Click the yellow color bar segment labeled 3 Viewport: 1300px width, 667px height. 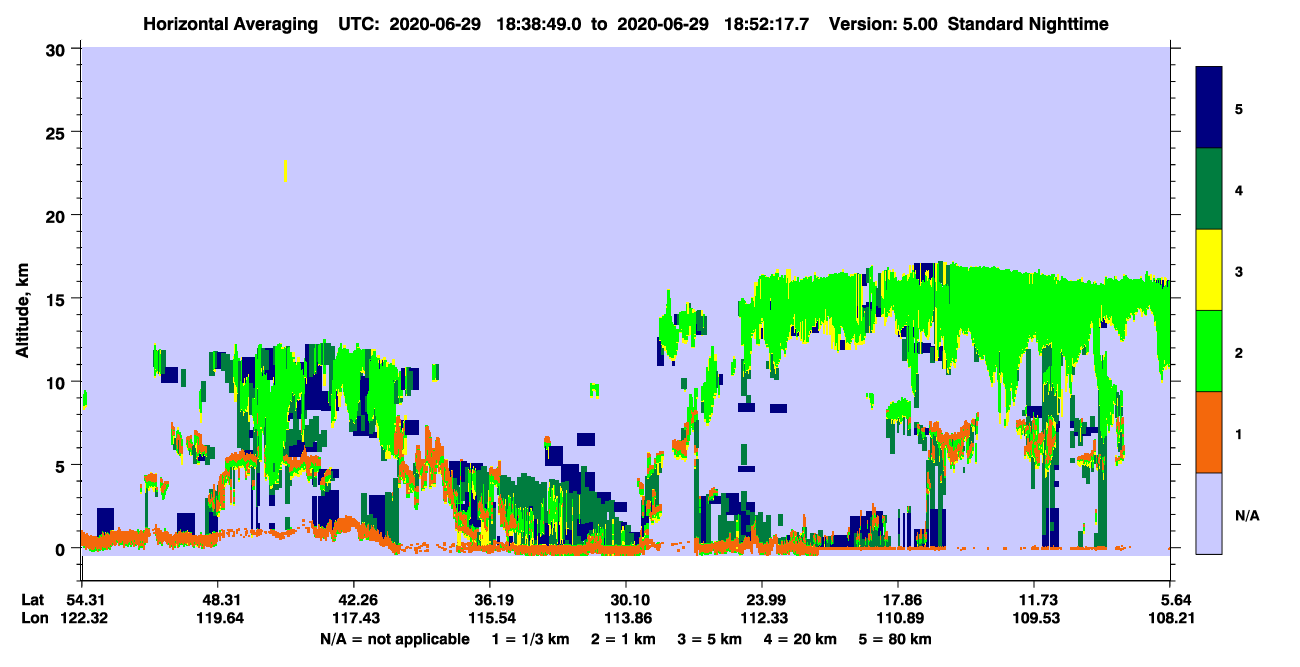tap(1209, 270)
